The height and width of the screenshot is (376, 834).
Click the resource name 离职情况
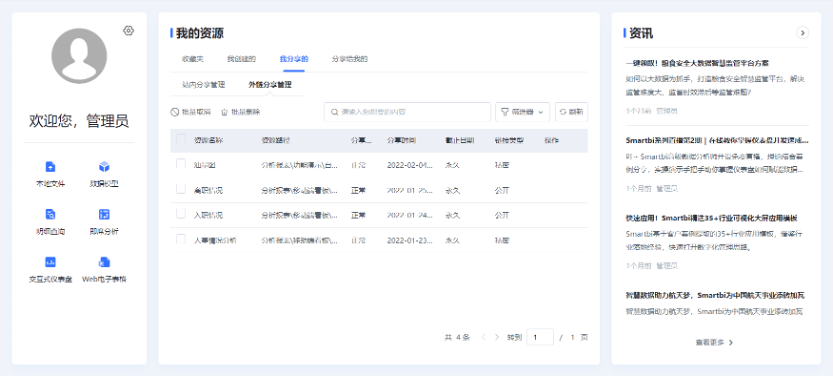(x=208, y=190)
